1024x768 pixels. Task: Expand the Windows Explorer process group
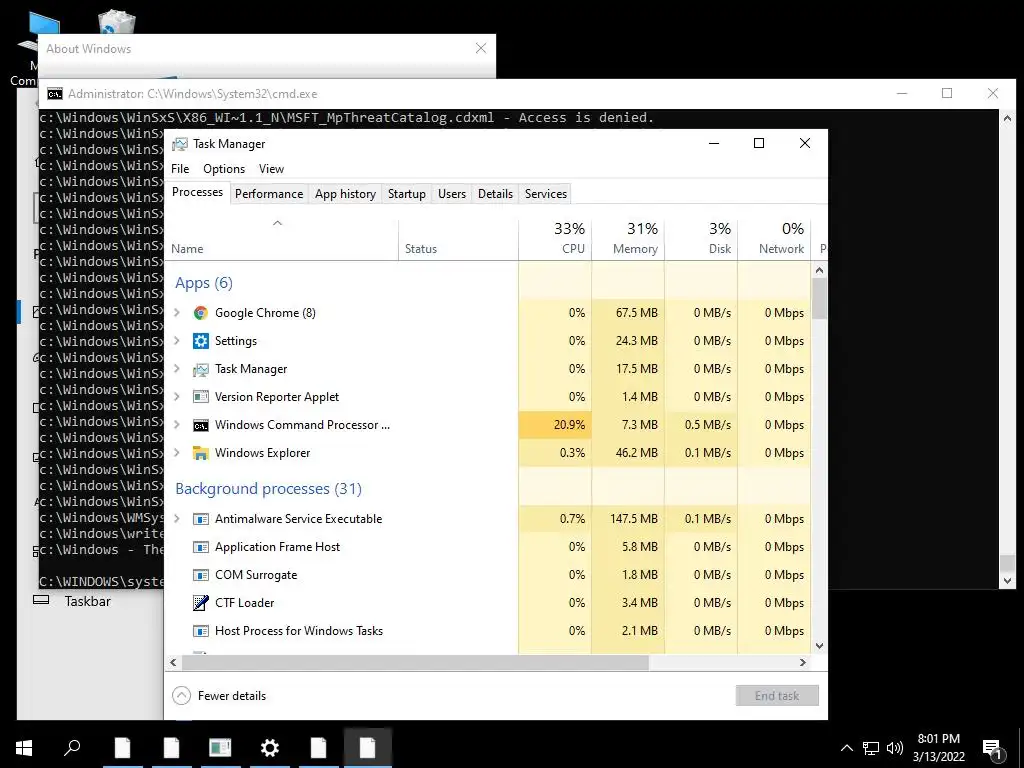point(176,453)
